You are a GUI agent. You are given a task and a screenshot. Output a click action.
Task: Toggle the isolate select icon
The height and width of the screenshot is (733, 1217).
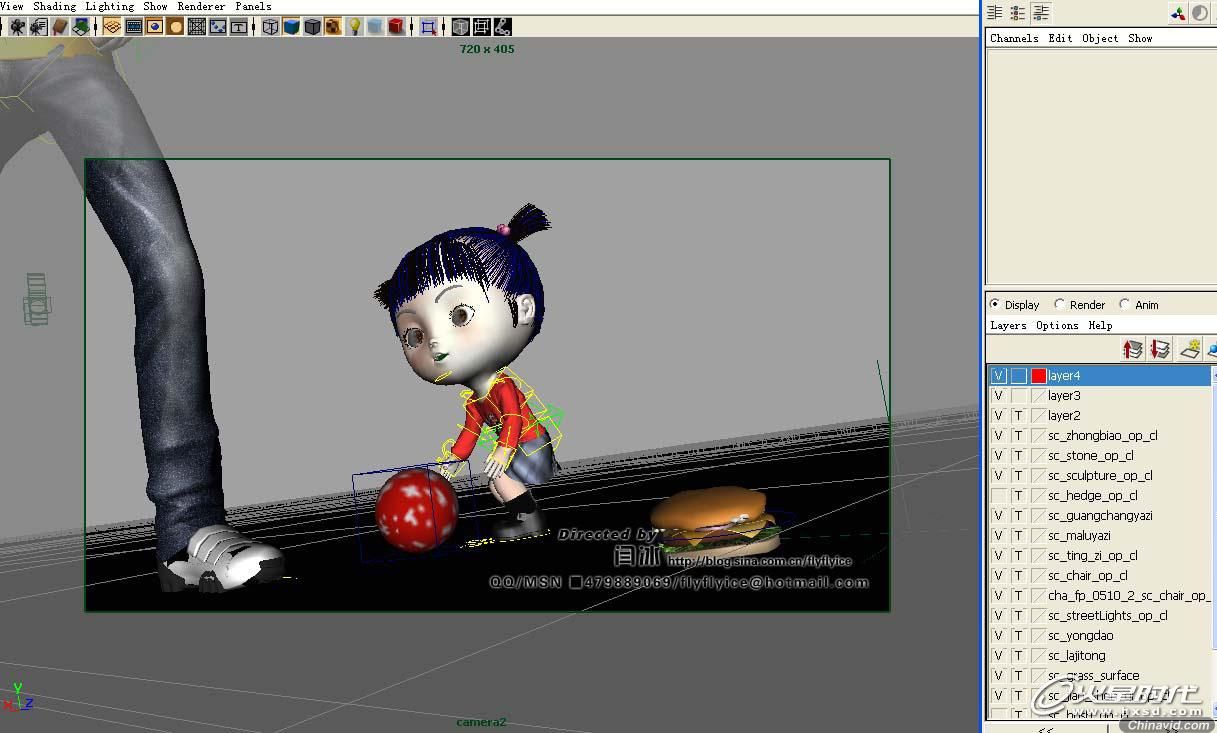click(x=428, y=27)
